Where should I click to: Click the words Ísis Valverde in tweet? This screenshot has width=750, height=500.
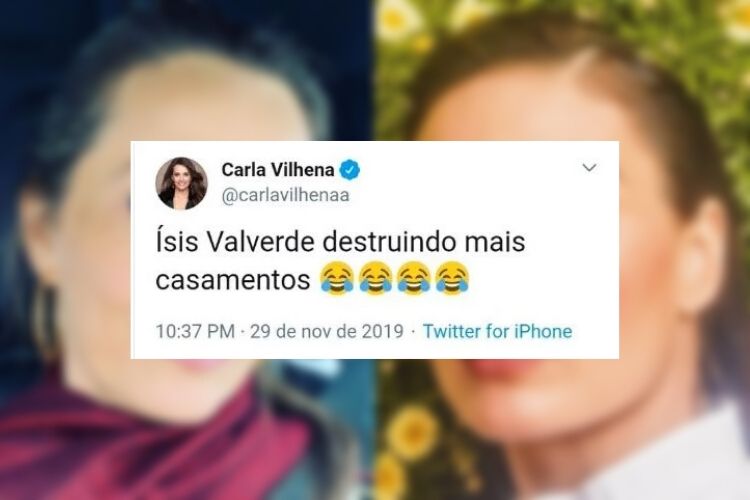coord(235,241)
